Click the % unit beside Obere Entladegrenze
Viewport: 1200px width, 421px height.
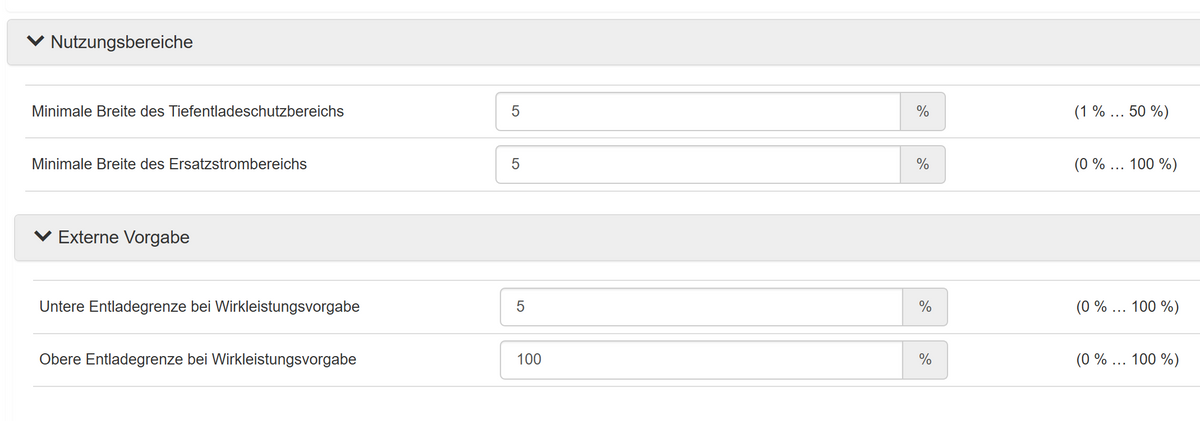[925, 359]
